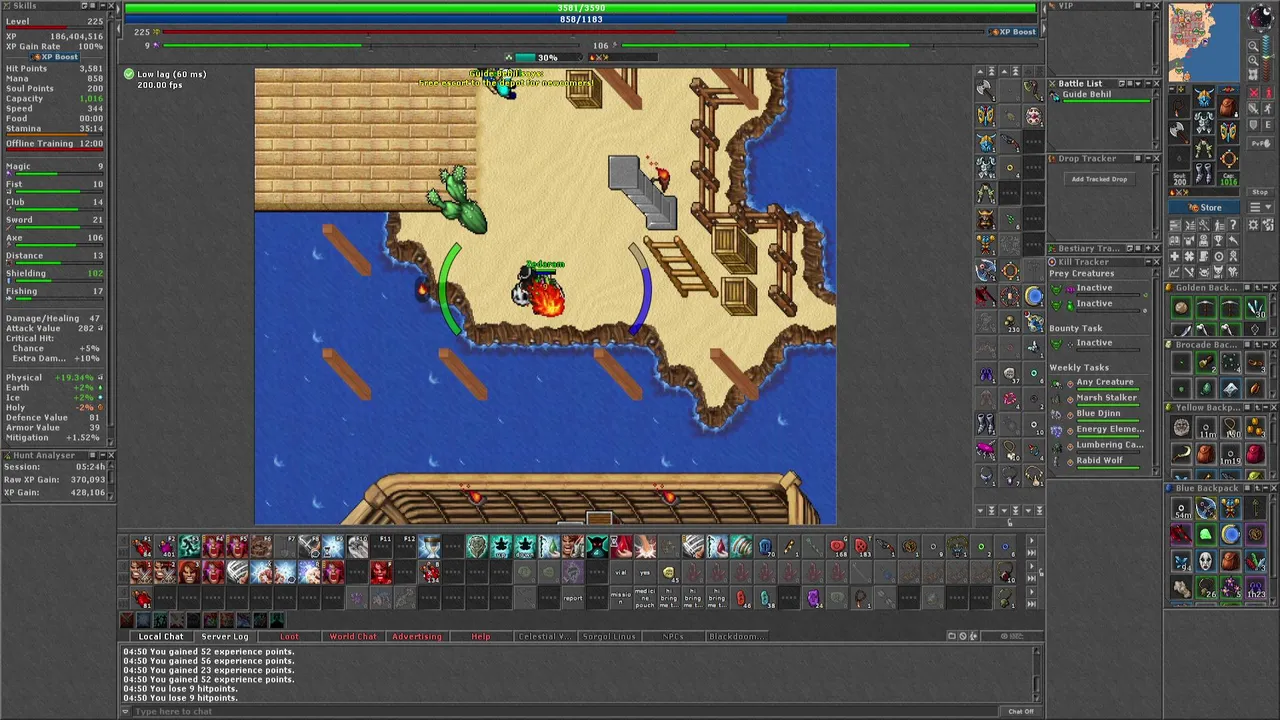Screen dimensions: 1280x720
Task: Click the 'report' action bar slot
Action: click(x=573, y=598)
